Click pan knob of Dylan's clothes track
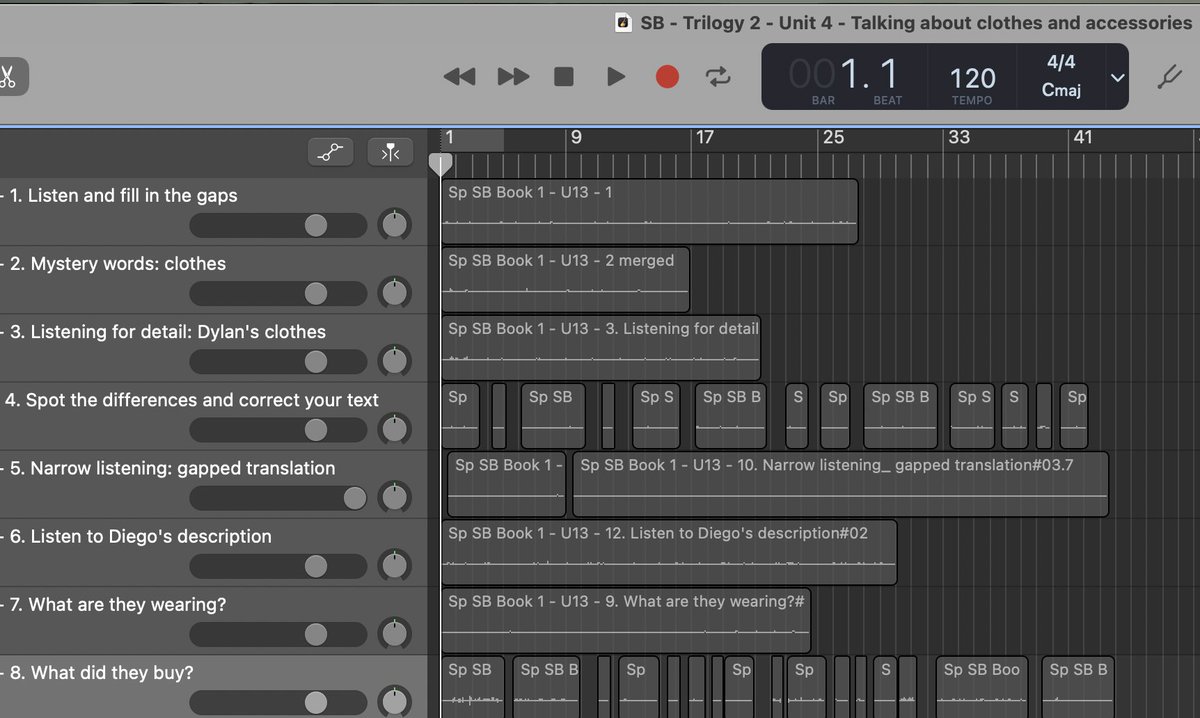 click(x=395, y=361)
